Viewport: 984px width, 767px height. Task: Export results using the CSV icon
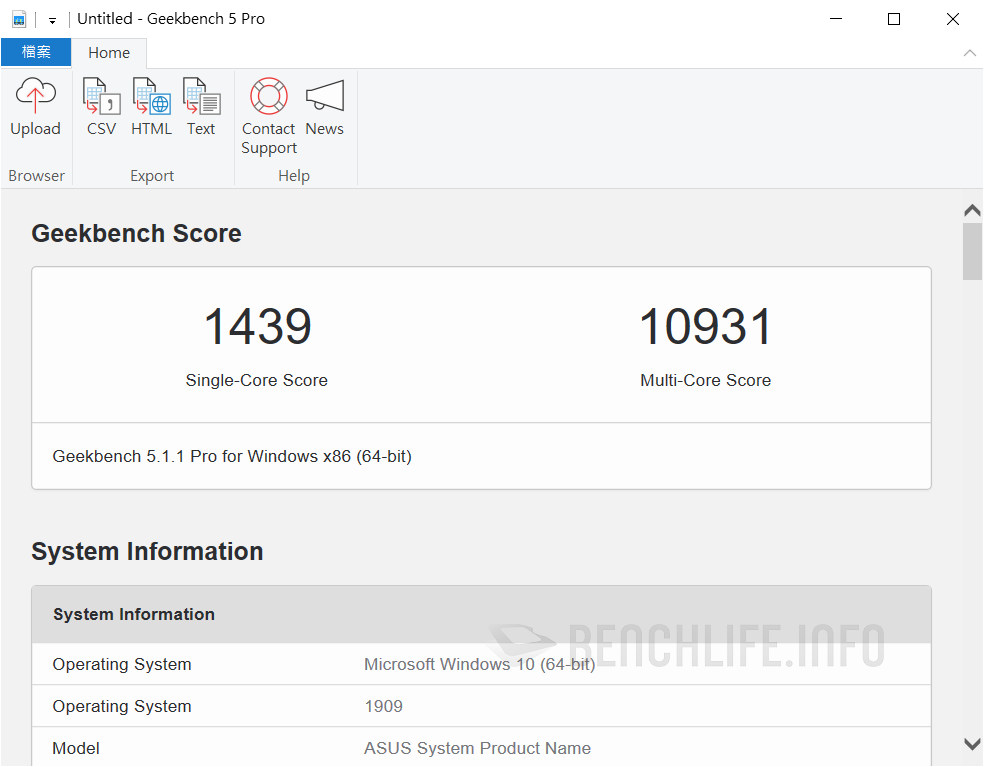101,98
